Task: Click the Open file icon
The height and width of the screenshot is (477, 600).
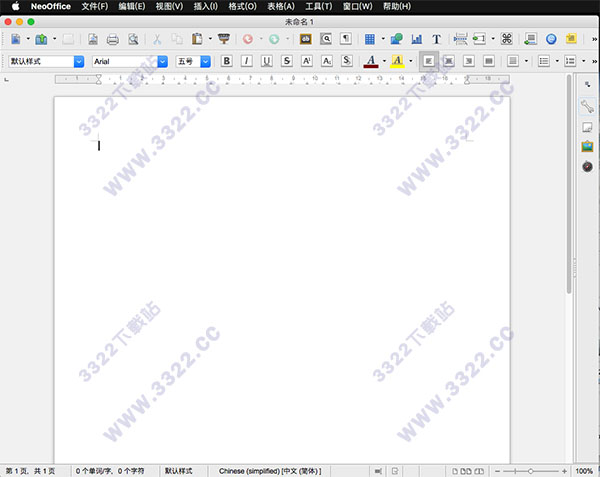Action: (41, 39)
